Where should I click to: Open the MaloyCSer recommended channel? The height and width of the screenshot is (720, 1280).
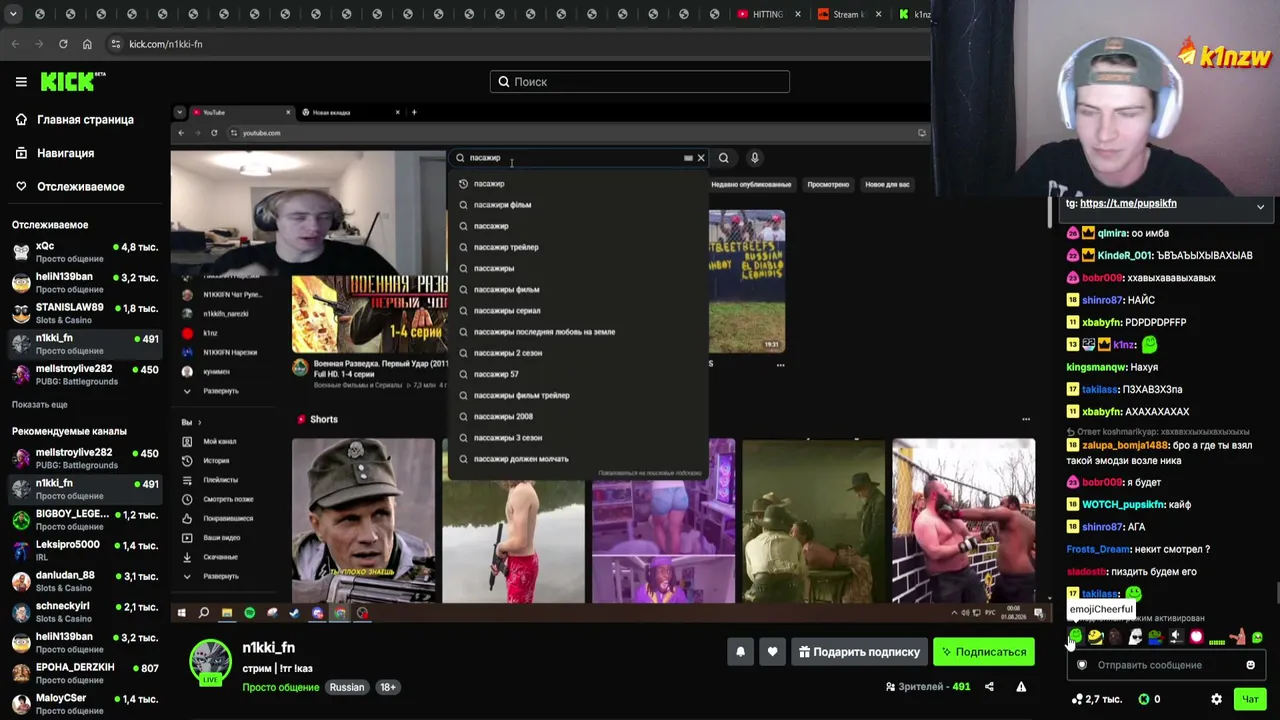pos(85,704)
